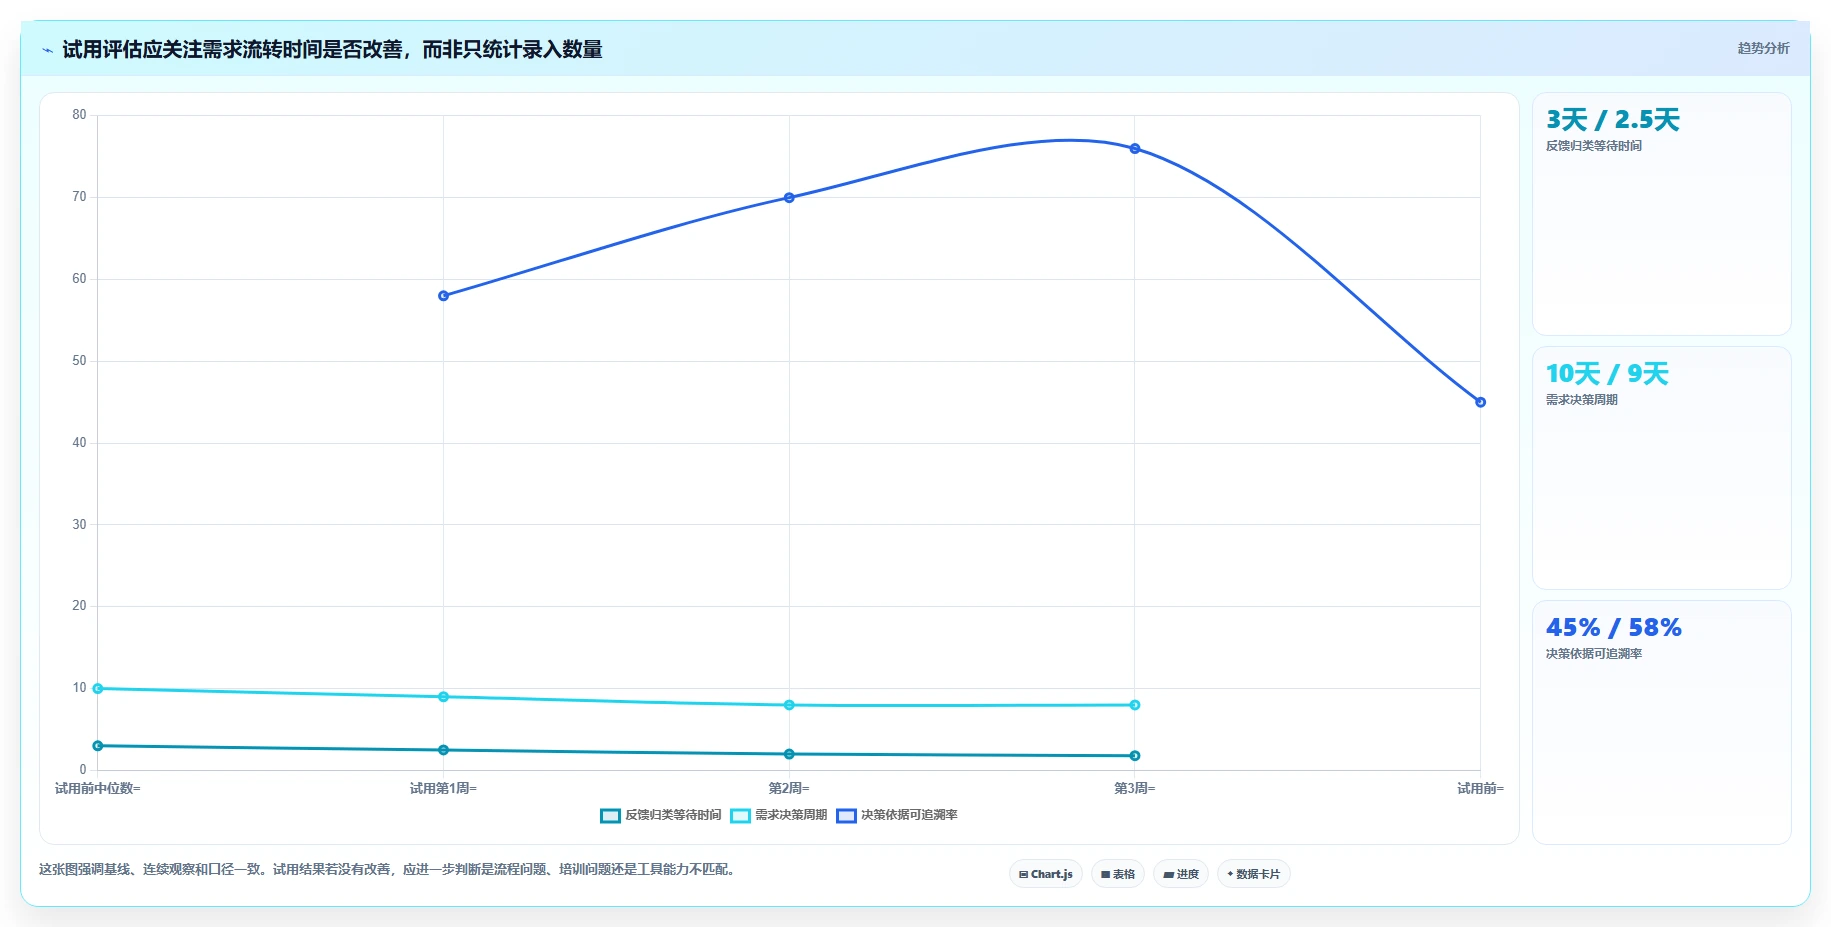Toggle the 反馈归类等待时间 legend series

click(661, 815)
